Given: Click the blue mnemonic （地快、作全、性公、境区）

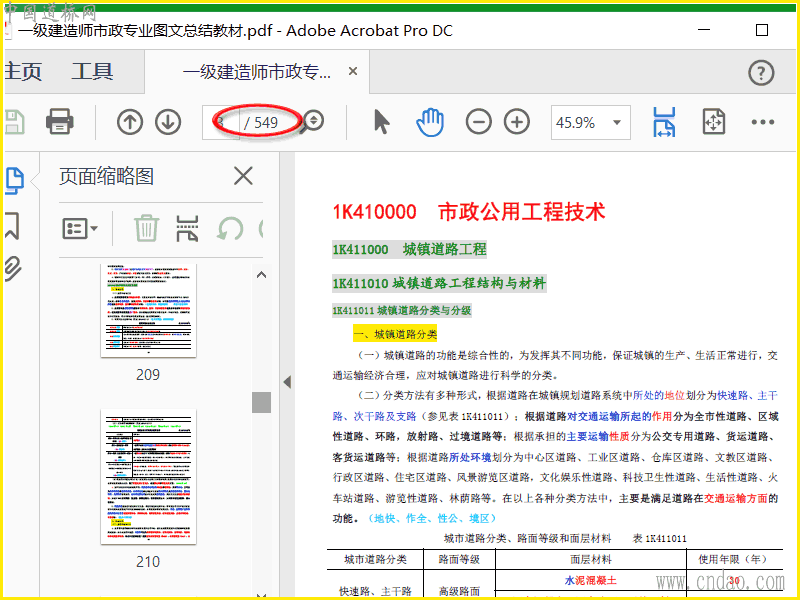Looking at the screenshot, I should pyautogui.click(x=432, y=518).
